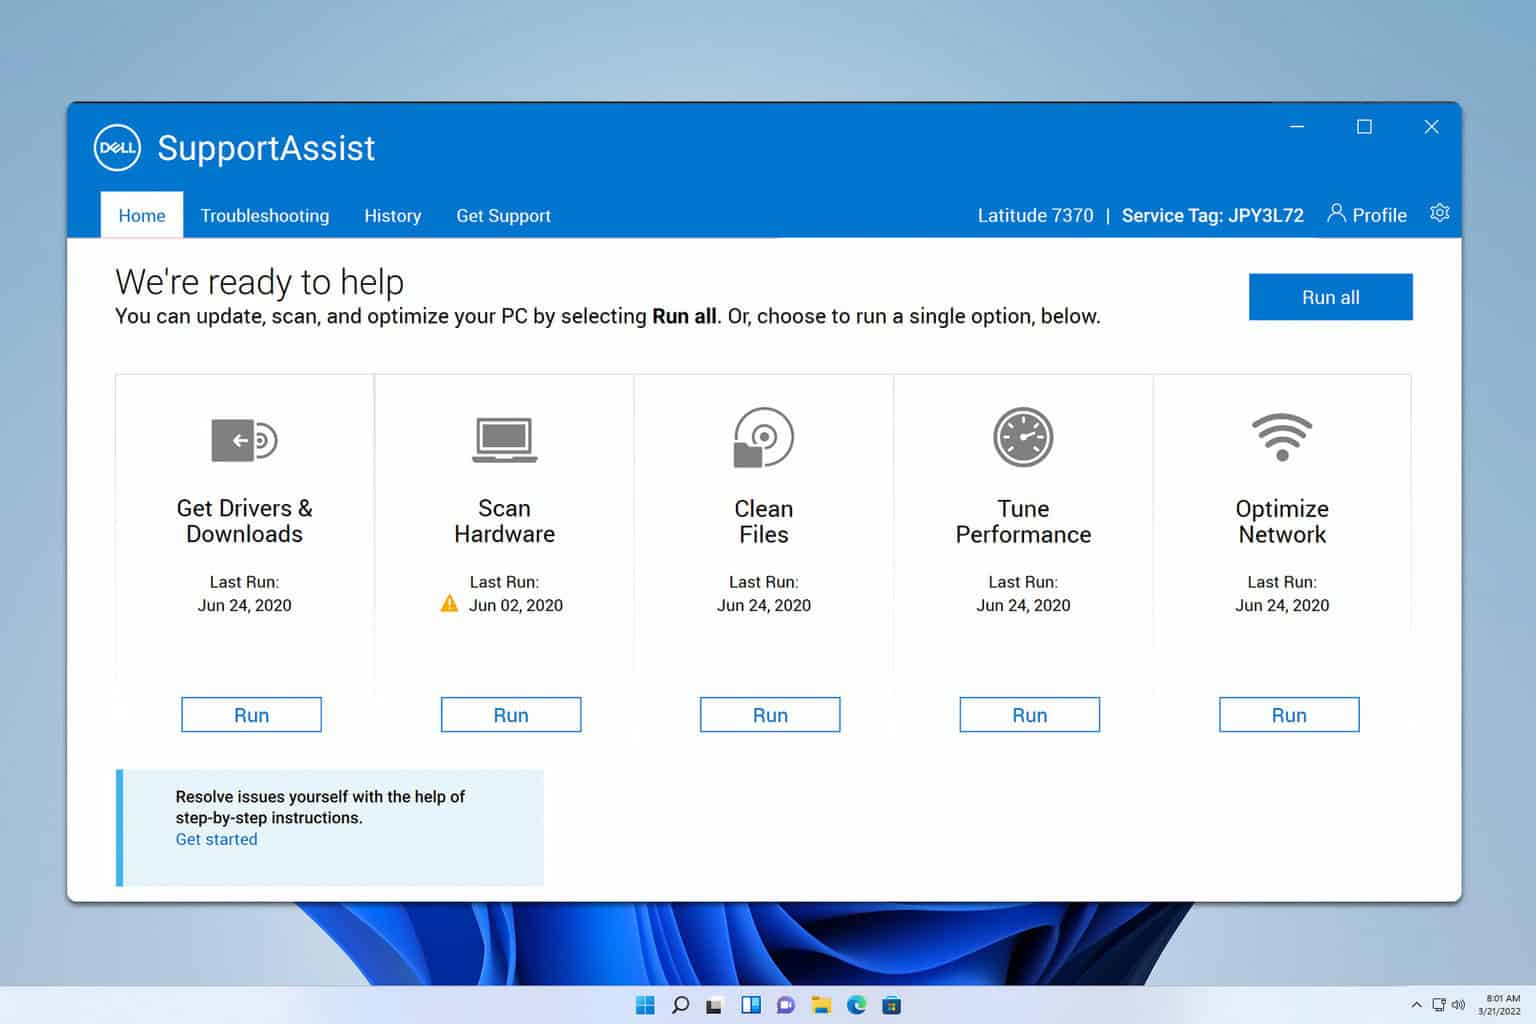Run the Optimize Network task
The width and height of the screenshot is (1536, 1024).
(1289, 715)
